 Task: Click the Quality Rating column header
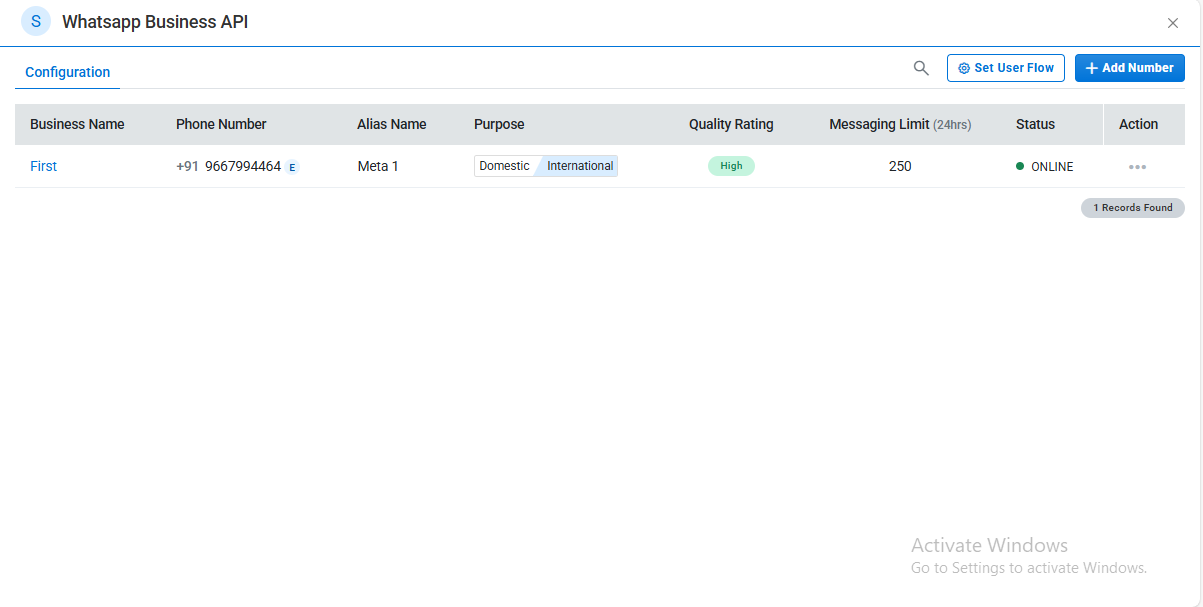click(x=731, y=125)
